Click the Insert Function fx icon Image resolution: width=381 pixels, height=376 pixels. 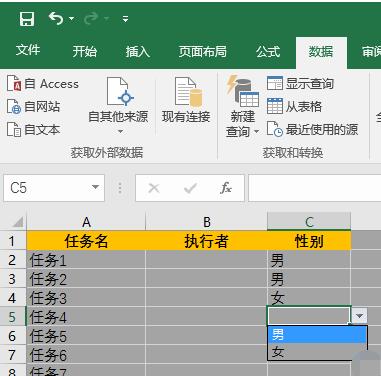[226, 188]
